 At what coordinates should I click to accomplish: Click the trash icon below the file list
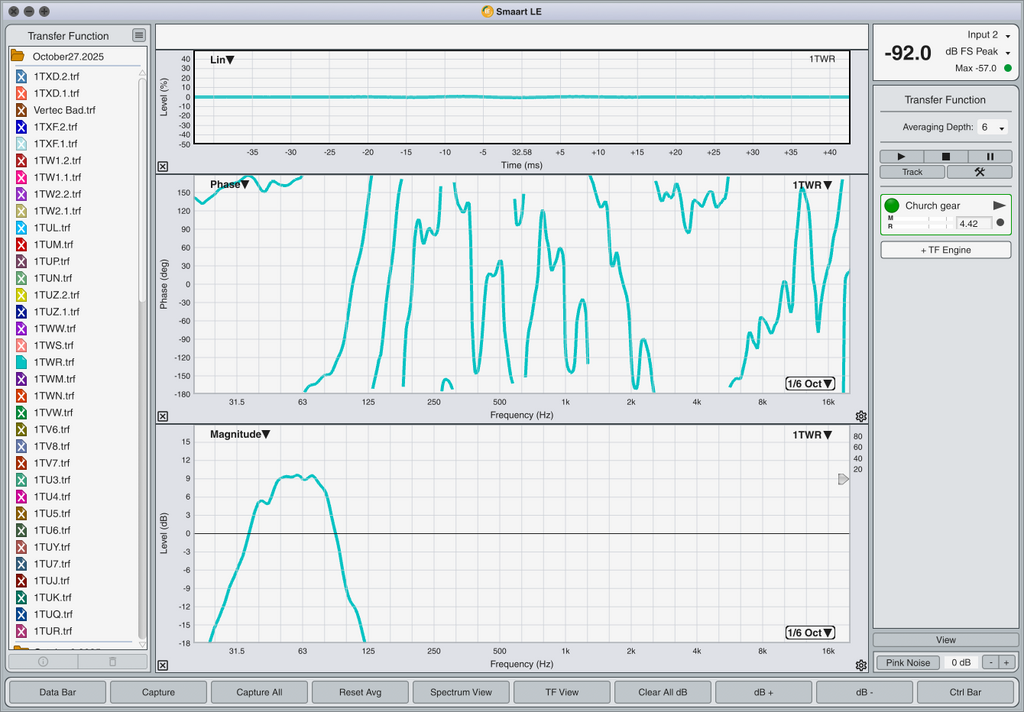click(x=112, y=662)
